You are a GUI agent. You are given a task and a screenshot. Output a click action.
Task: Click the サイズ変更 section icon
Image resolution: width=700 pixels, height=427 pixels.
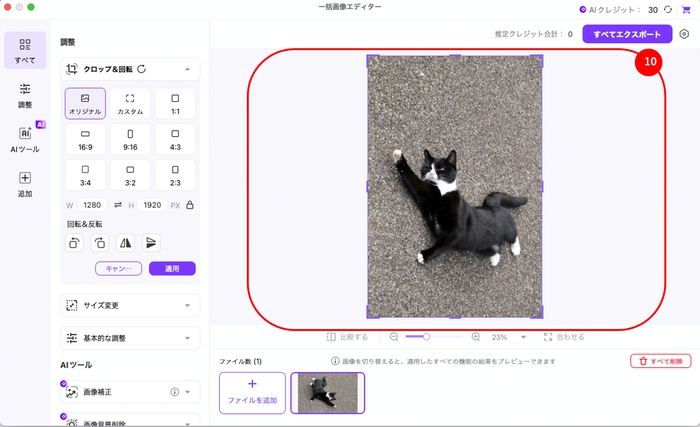pos(71,306)
